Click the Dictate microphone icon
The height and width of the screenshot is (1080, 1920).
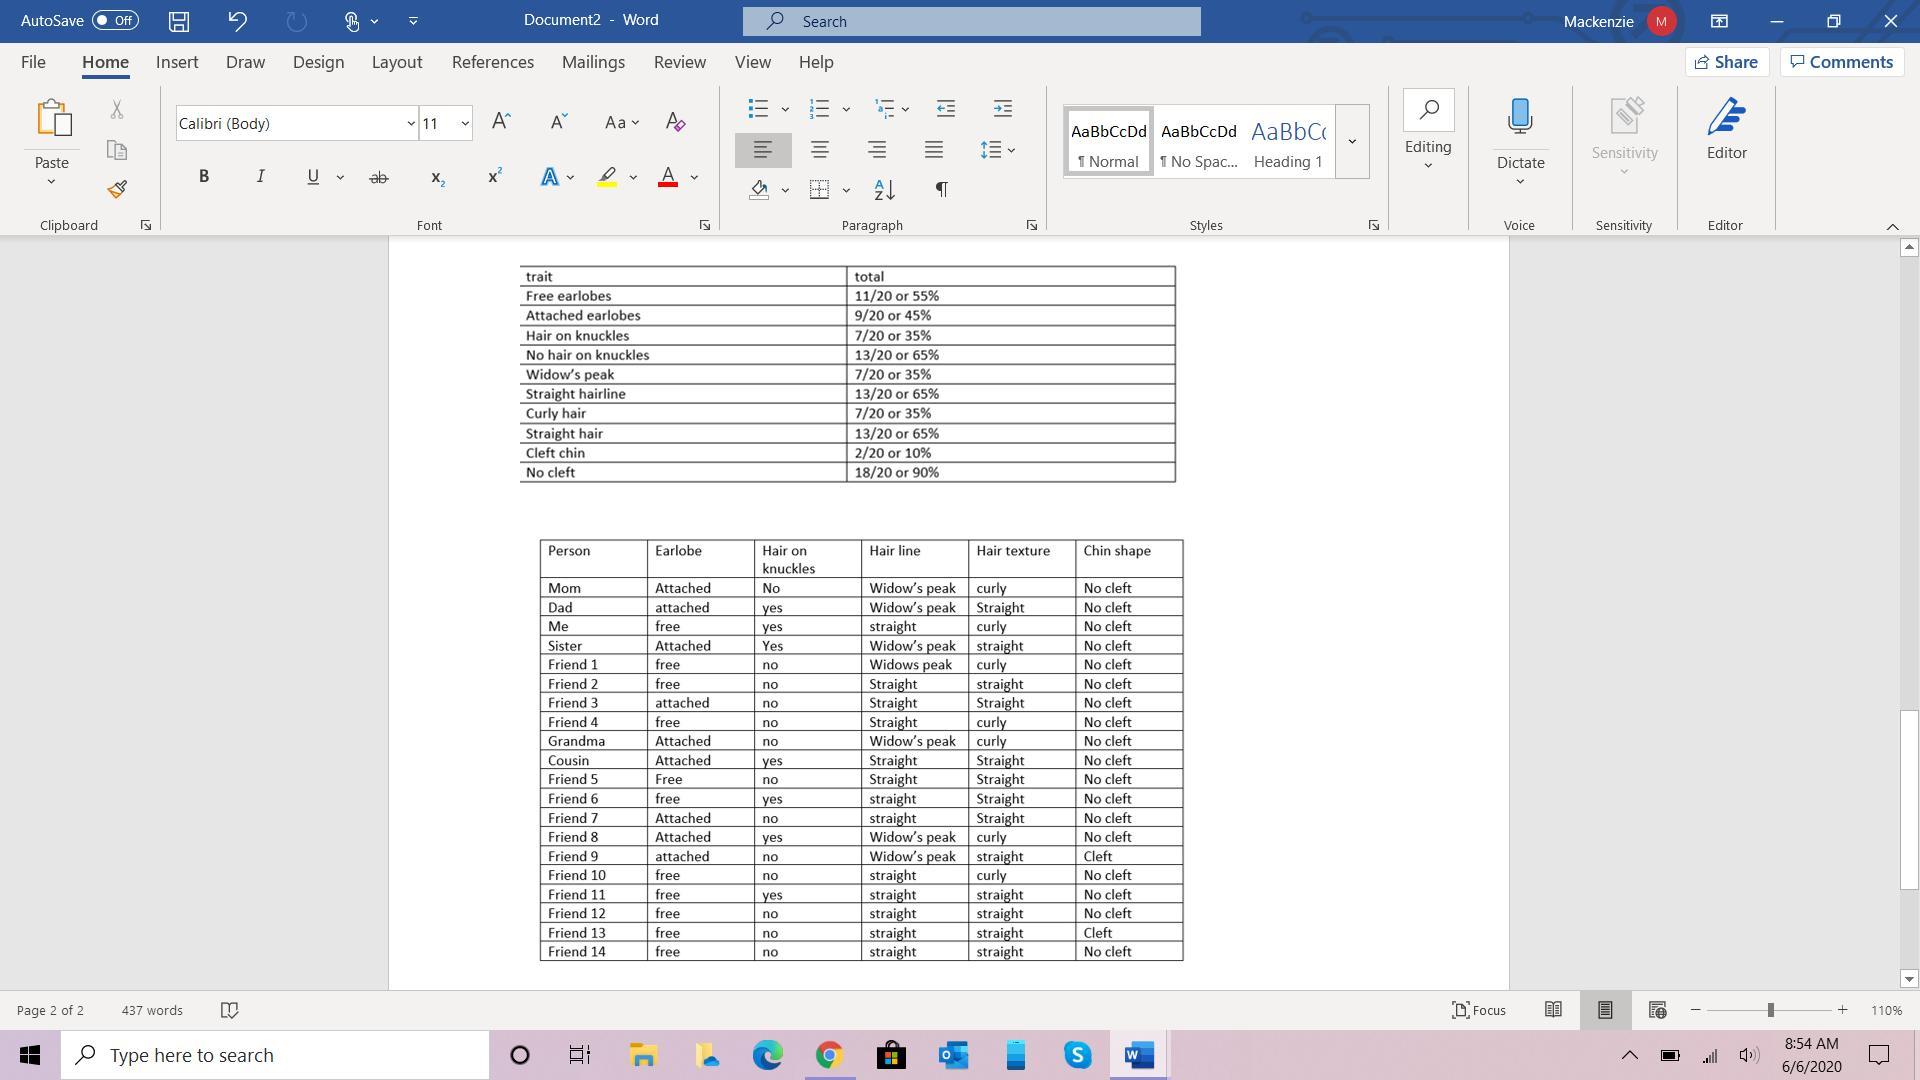(1519, 117)
